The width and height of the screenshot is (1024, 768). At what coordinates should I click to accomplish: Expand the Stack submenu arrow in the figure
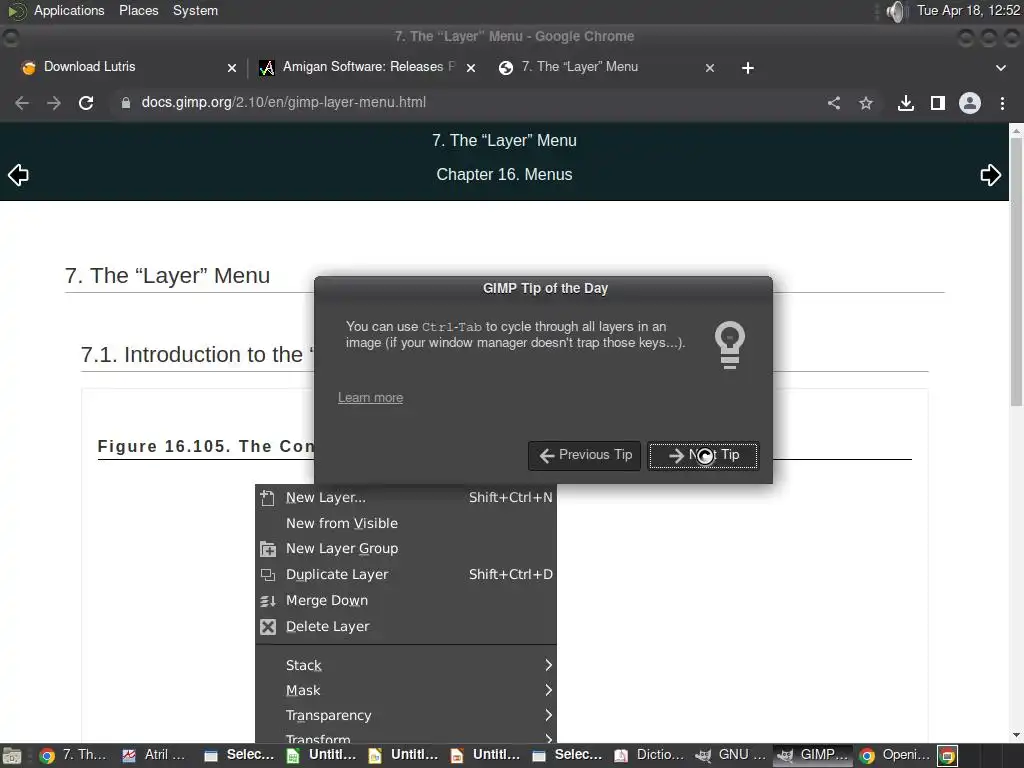(x=549, y=665)
